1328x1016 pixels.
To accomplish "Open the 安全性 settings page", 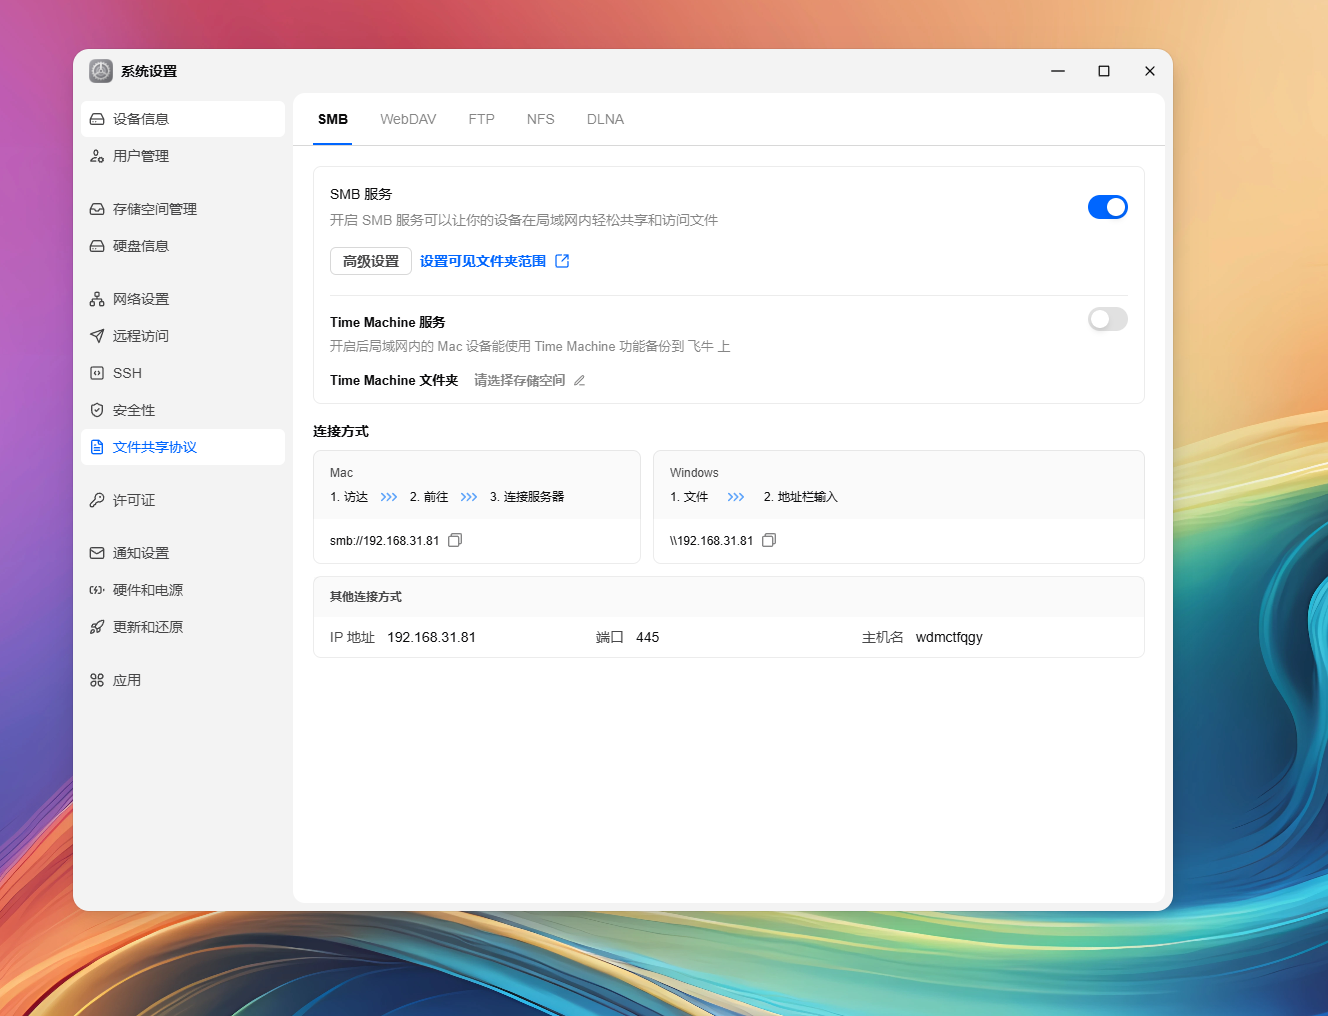I will (183, 410).
